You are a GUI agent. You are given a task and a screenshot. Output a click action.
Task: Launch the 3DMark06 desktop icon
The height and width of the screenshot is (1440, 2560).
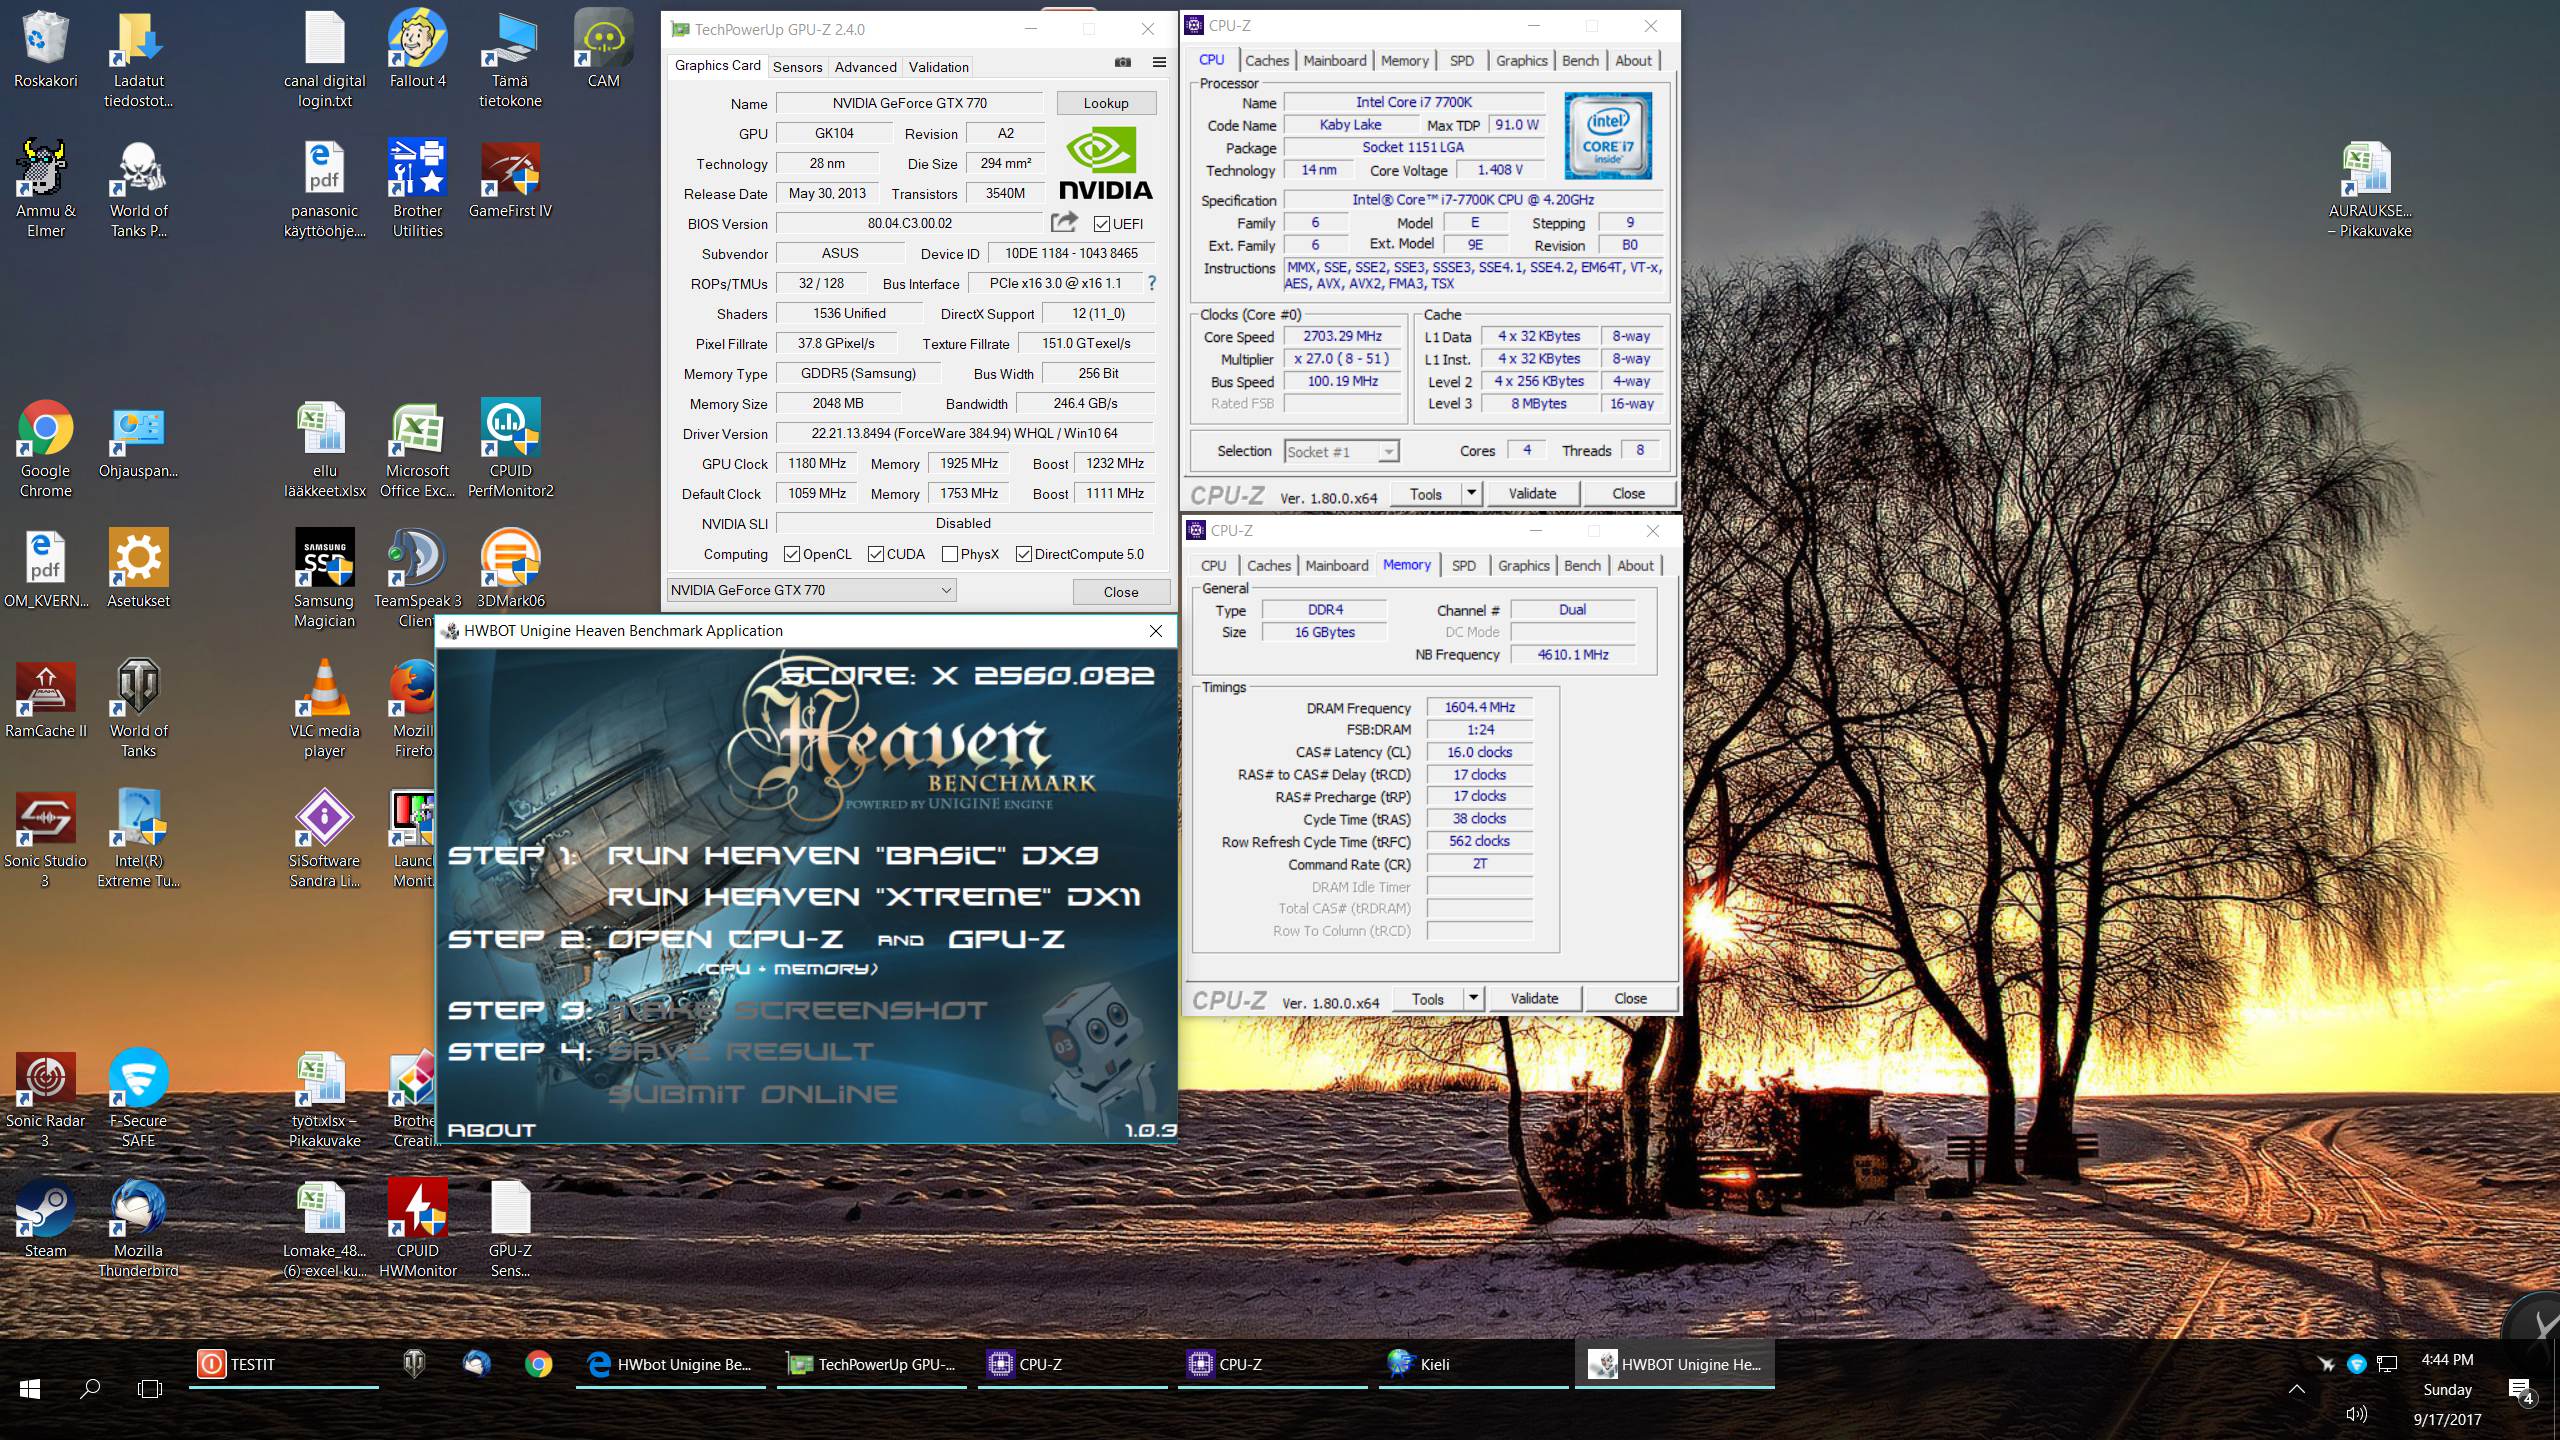coord(510,570)
